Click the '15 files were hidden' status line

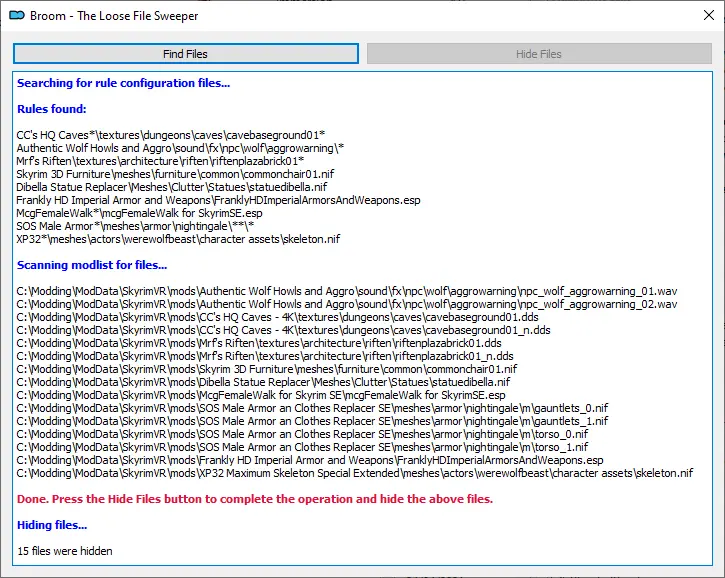(65, 551)
